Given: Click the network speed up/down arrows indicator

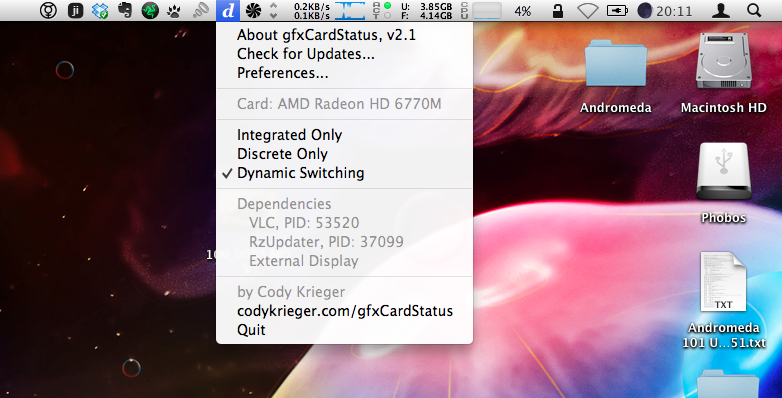Looking at the screenshot, I should [273, 10].
